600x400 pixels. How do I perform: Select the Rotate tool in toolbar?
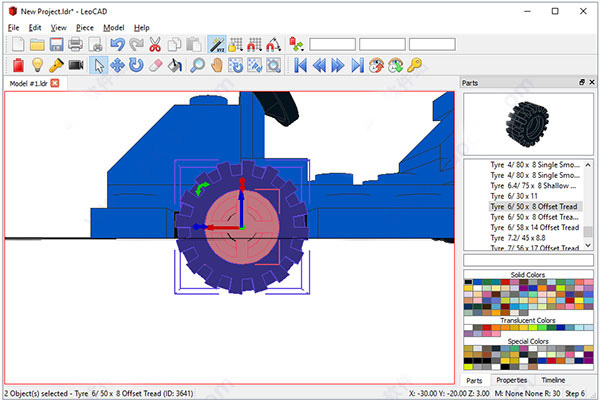coord(136,65)
